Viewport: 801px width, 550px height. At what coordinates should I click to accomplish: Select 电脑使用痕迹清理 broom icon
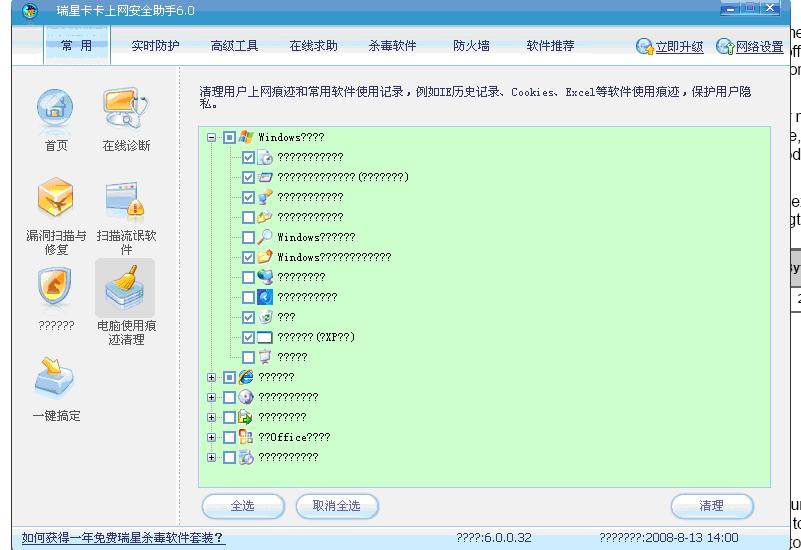click(x=125, y=288)
